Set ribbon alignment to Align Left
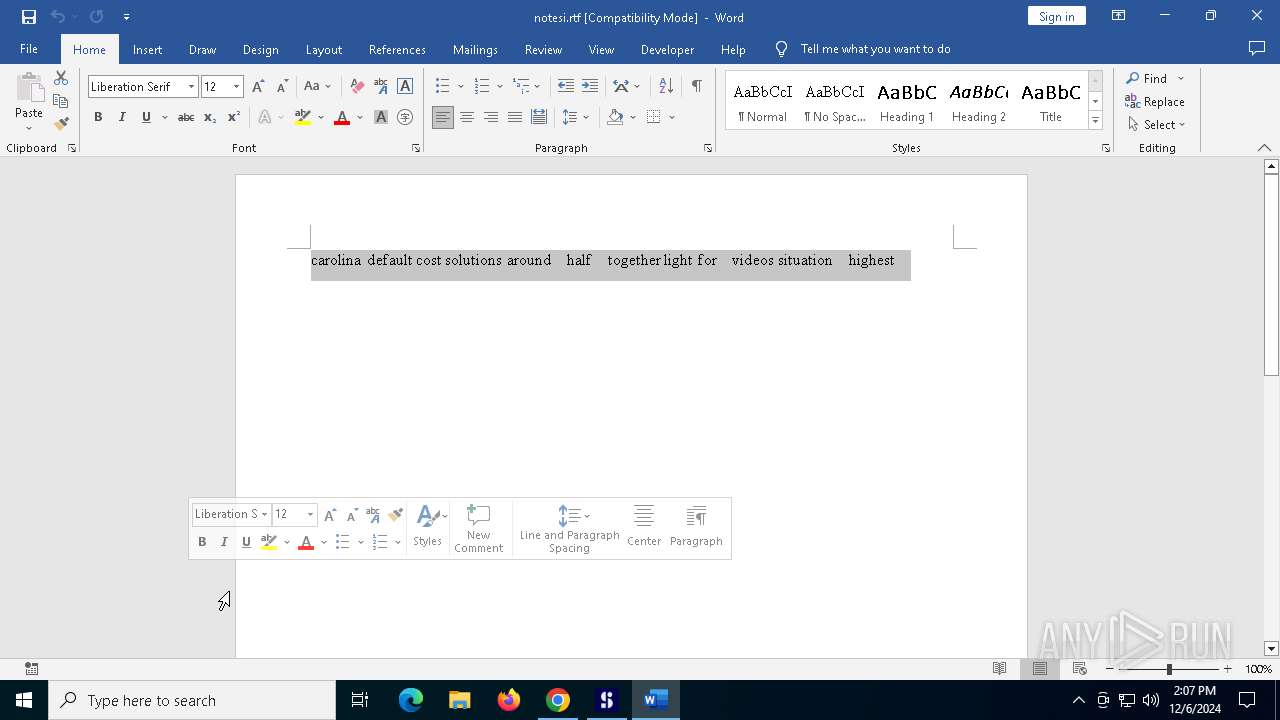1280x720 pixels. click(443, 117)
